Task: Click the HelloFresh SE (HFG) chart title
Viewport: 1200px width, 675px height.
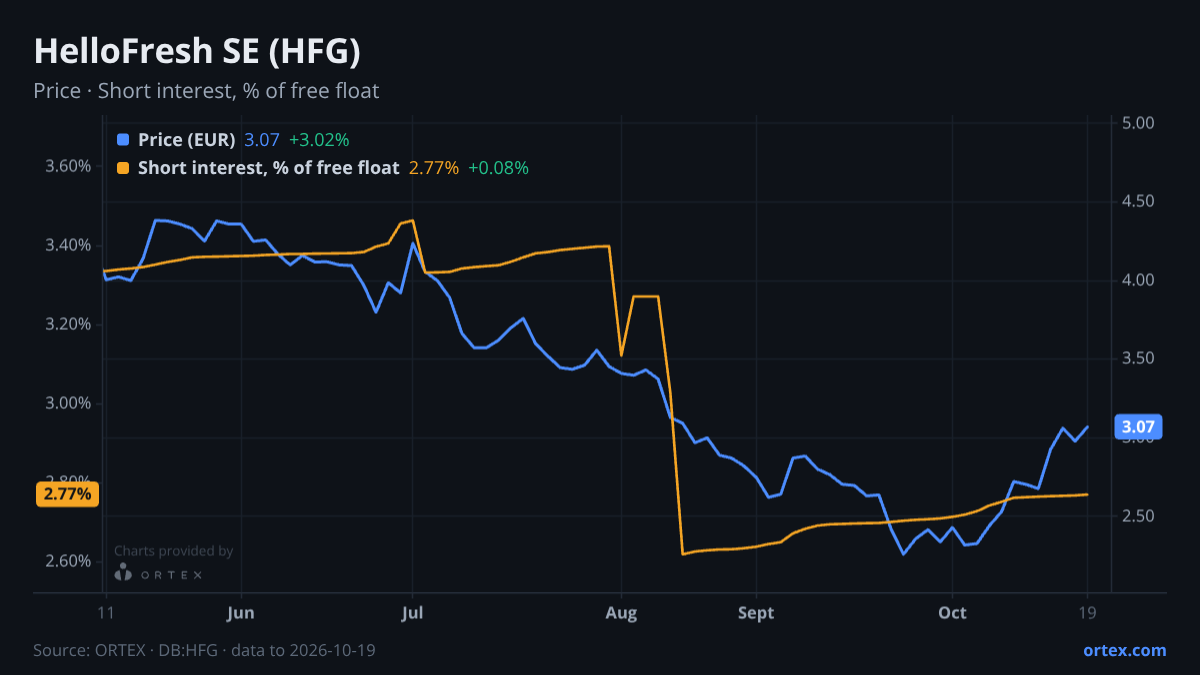Action: [x=197, y=51]
